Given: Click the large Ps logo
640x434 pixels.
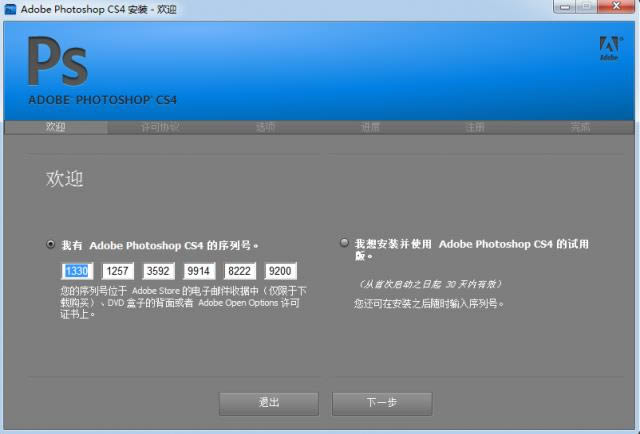Looking at the screenshot, I should point(58,61).
